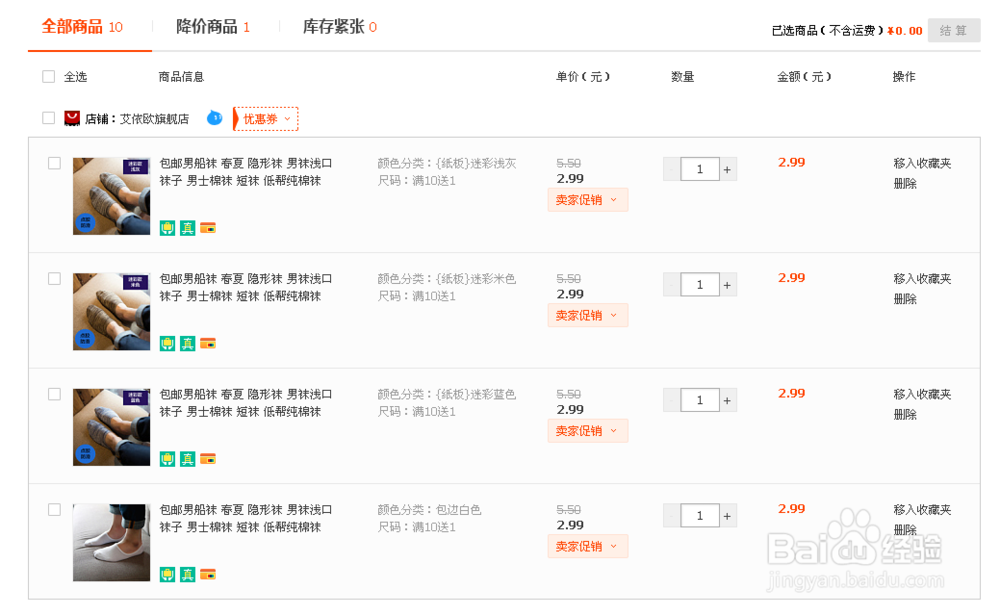
Task: Click the green 真 authenticity badge of second item
Action: coord(187,343)
